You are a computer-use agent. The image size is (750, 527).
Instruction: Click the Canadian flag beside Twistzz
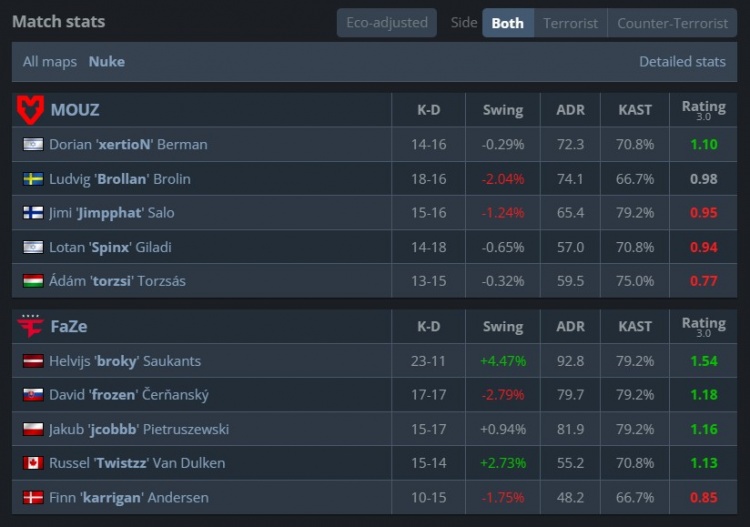coord(33,463)
